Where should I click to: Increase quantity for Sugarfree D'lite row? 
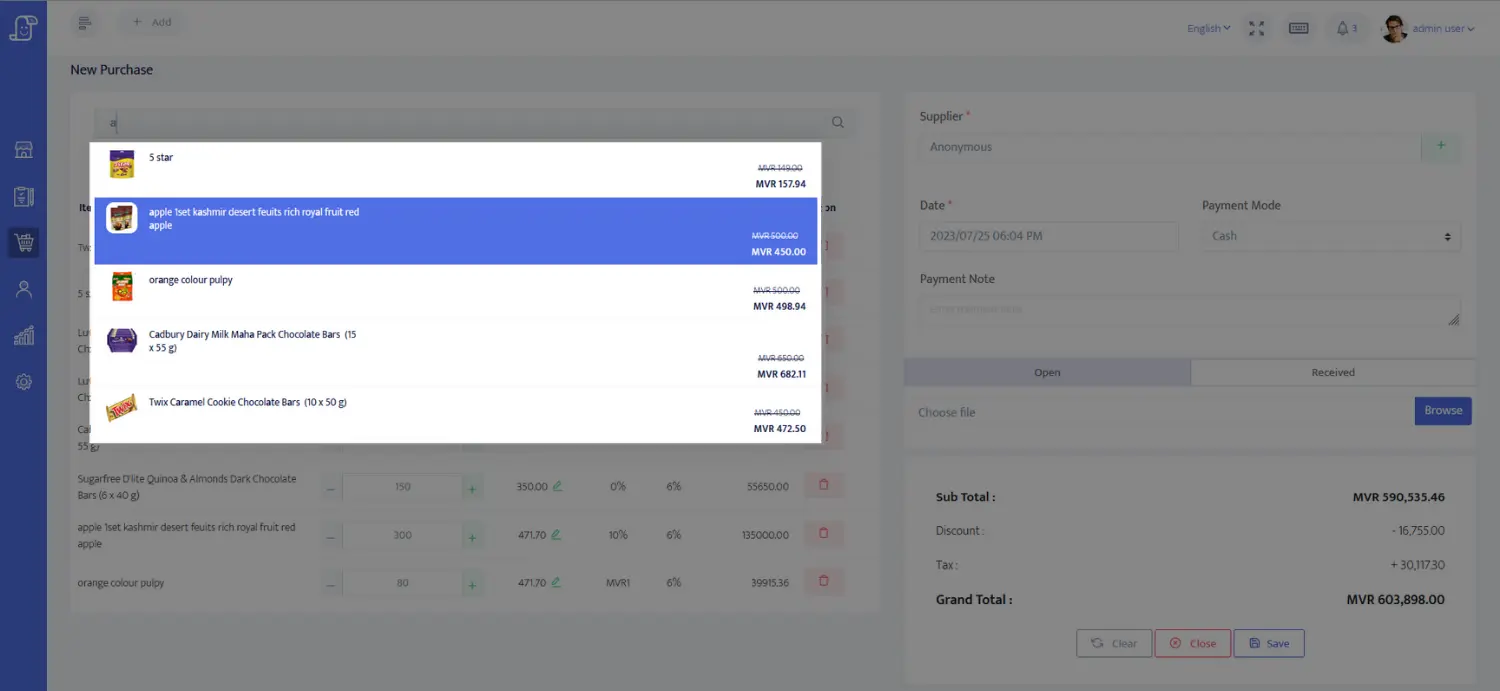point(473,488)
